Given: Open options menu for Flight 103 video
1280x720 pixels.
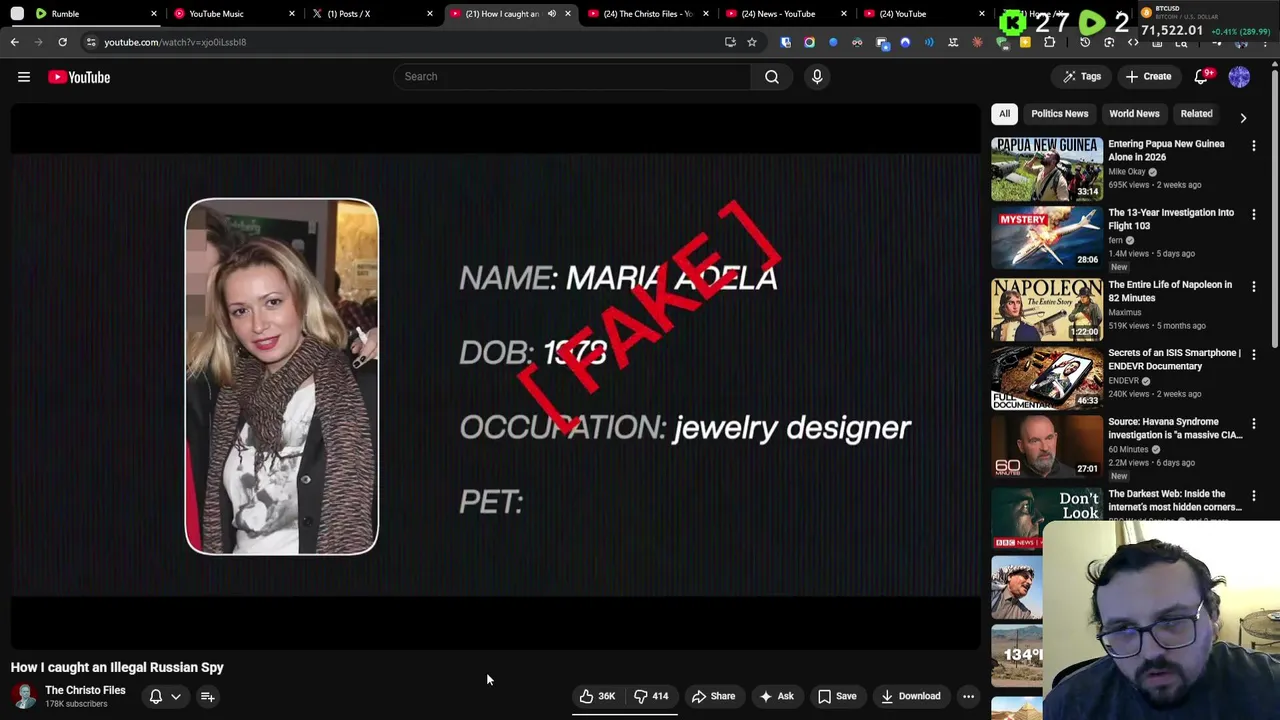Looking at the screenshot, I should pos(1254,215).
